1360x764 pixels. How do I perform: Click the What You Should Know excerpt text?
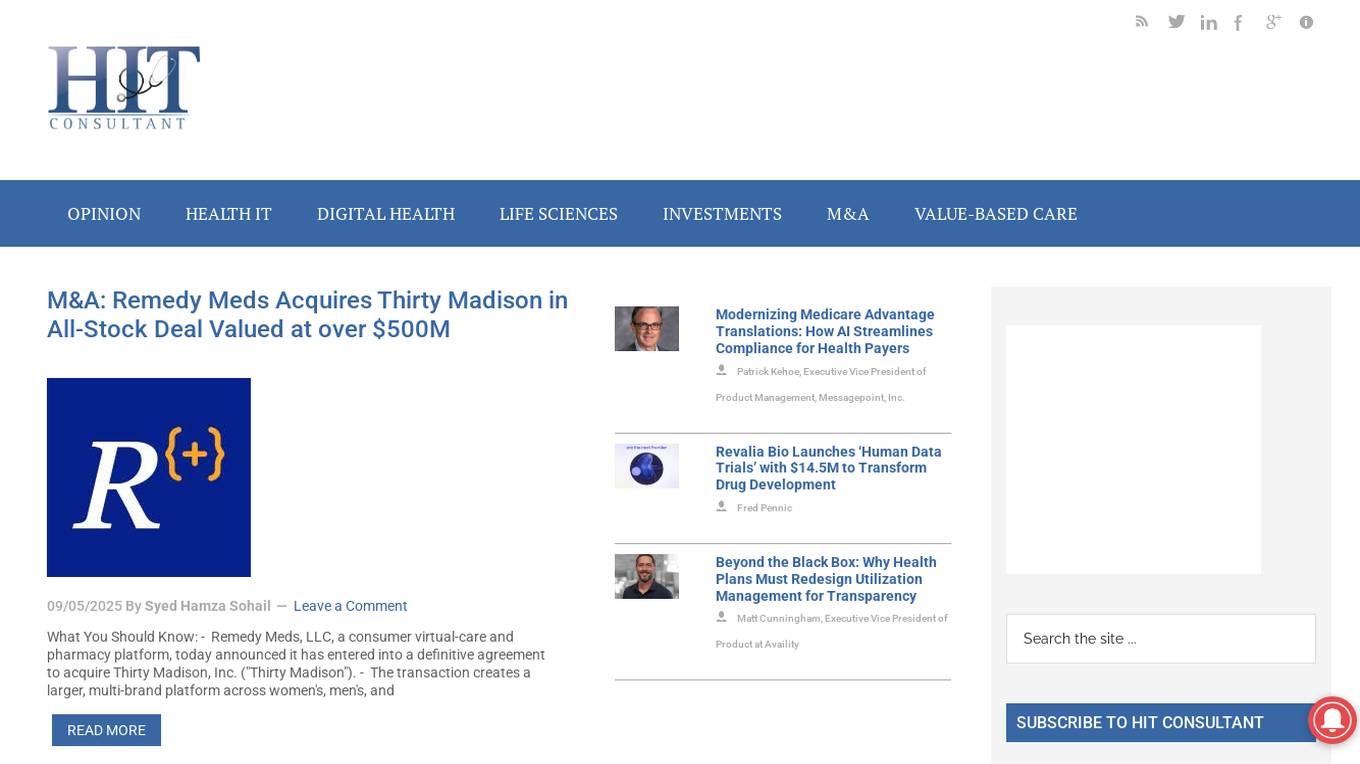pos(297,664)
